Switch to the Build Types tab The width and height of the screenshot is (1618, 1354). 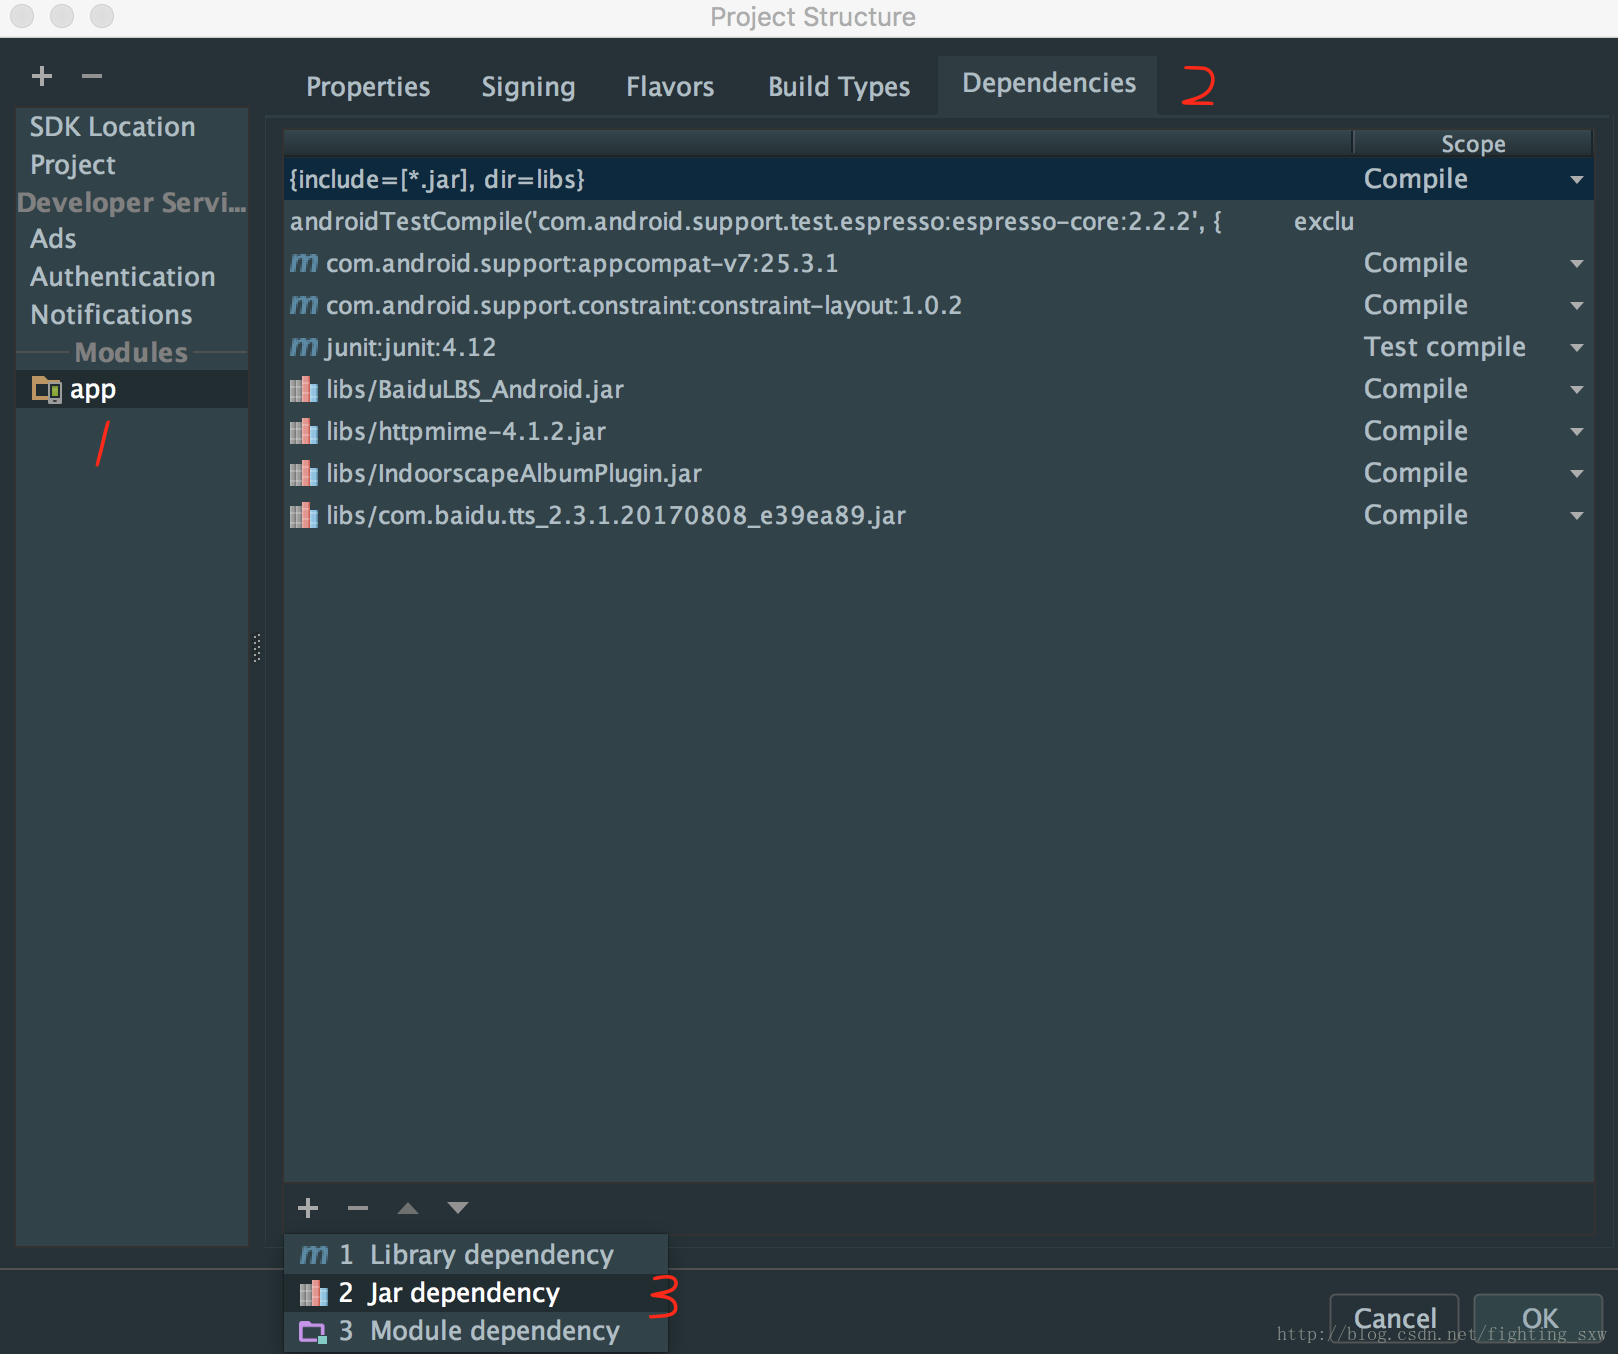[839, 87]
